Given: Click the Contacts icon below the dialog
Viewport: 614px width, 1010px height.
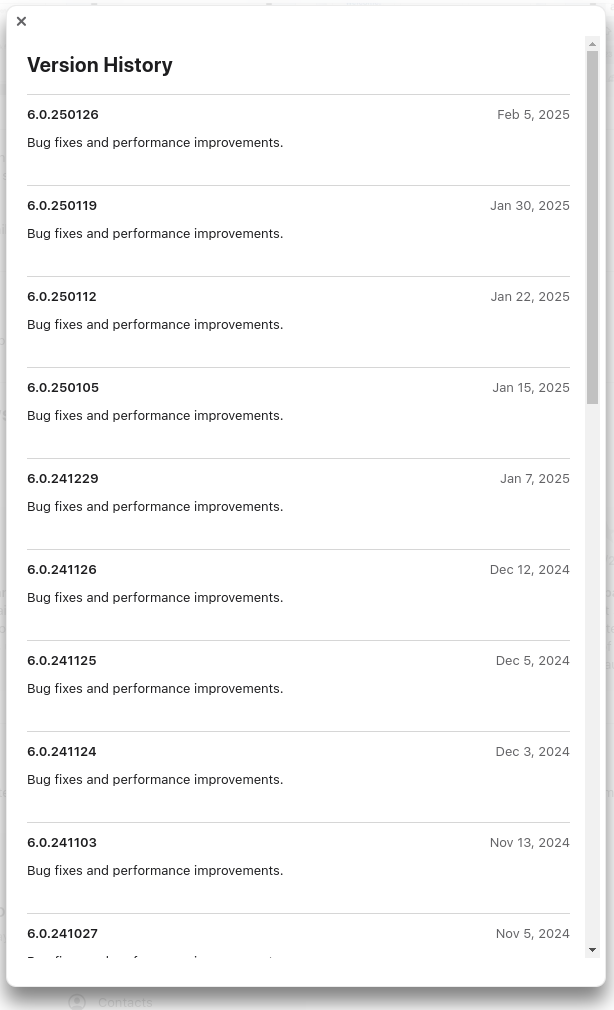Looking at the screenshot, I should click(x=77, y=1001).
